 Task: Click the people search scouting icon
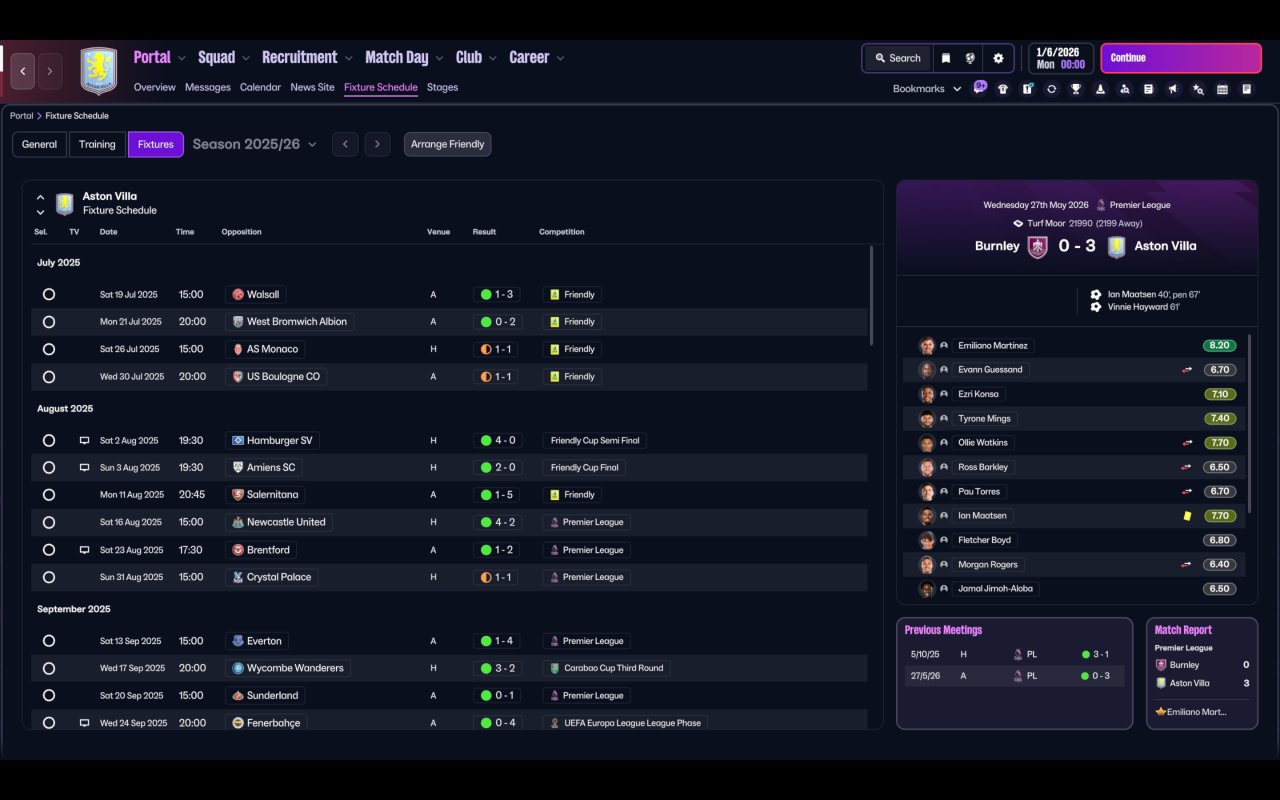tap(1125, 89)
